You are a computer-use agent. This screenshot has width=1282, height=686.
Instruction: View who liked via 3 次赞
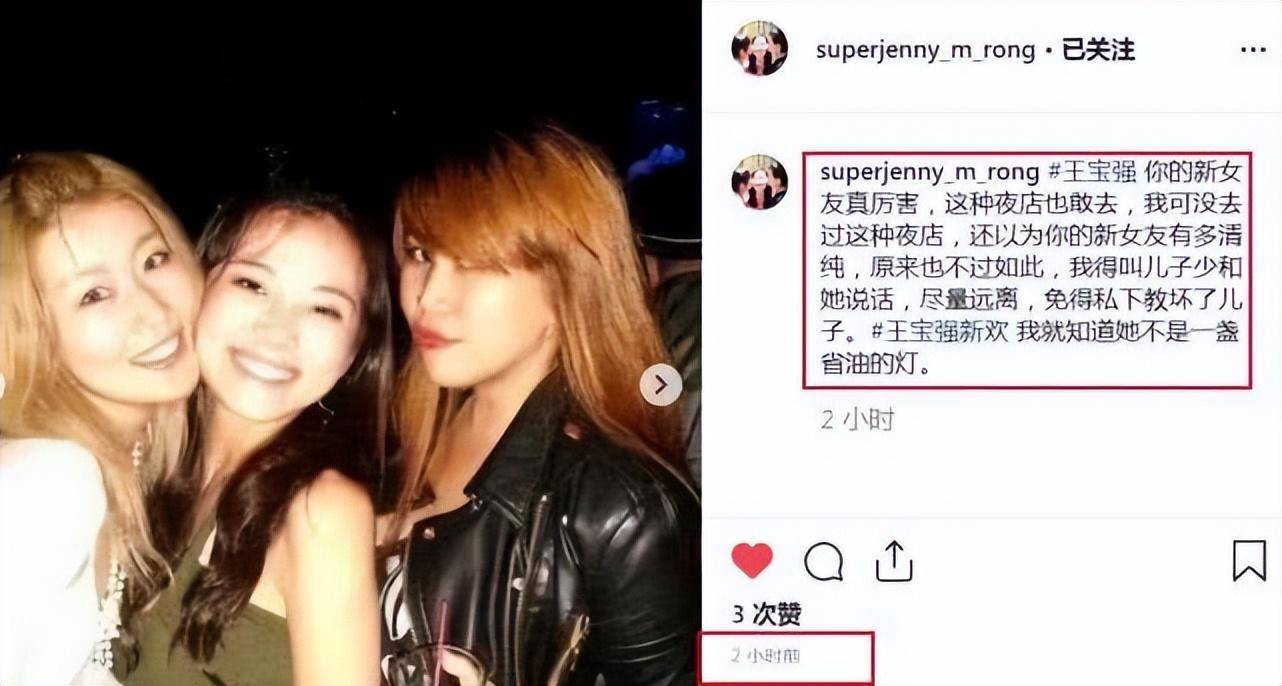click(x=767, y=613)
